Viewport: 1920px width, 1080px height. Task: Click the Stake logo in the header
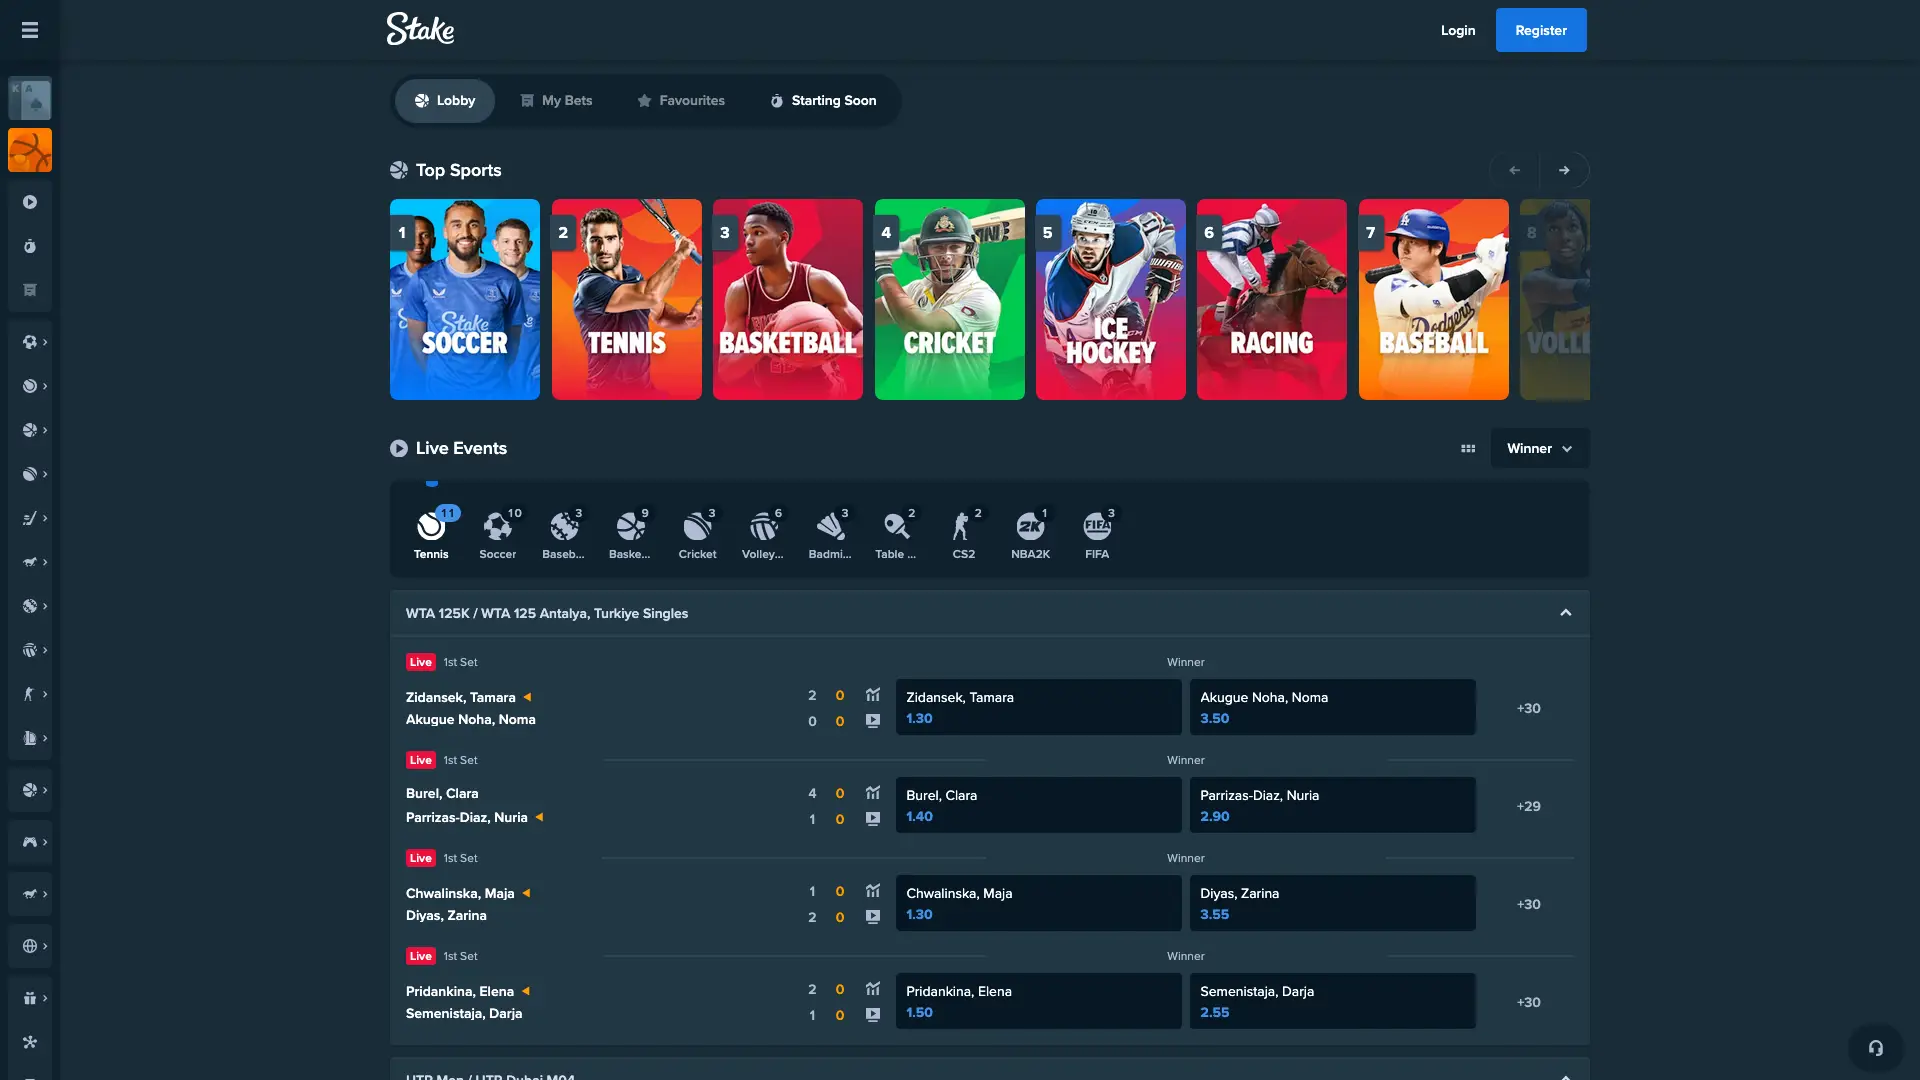pyautogui.click(x=420, y=29)
